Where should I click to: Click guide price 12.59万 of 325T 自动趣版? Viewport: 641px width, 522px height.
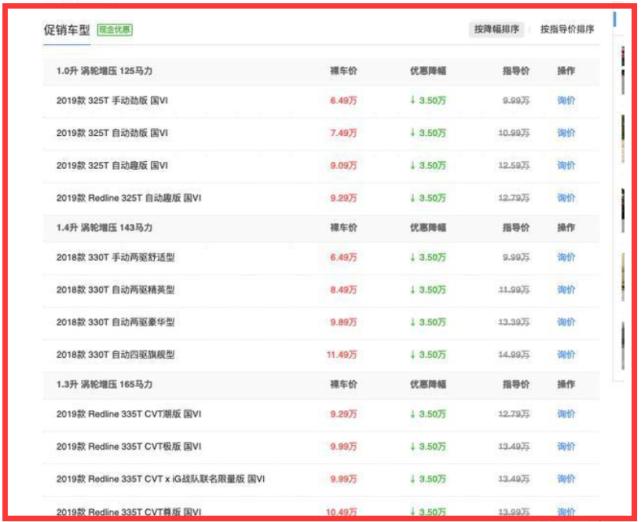coord(514,166)
